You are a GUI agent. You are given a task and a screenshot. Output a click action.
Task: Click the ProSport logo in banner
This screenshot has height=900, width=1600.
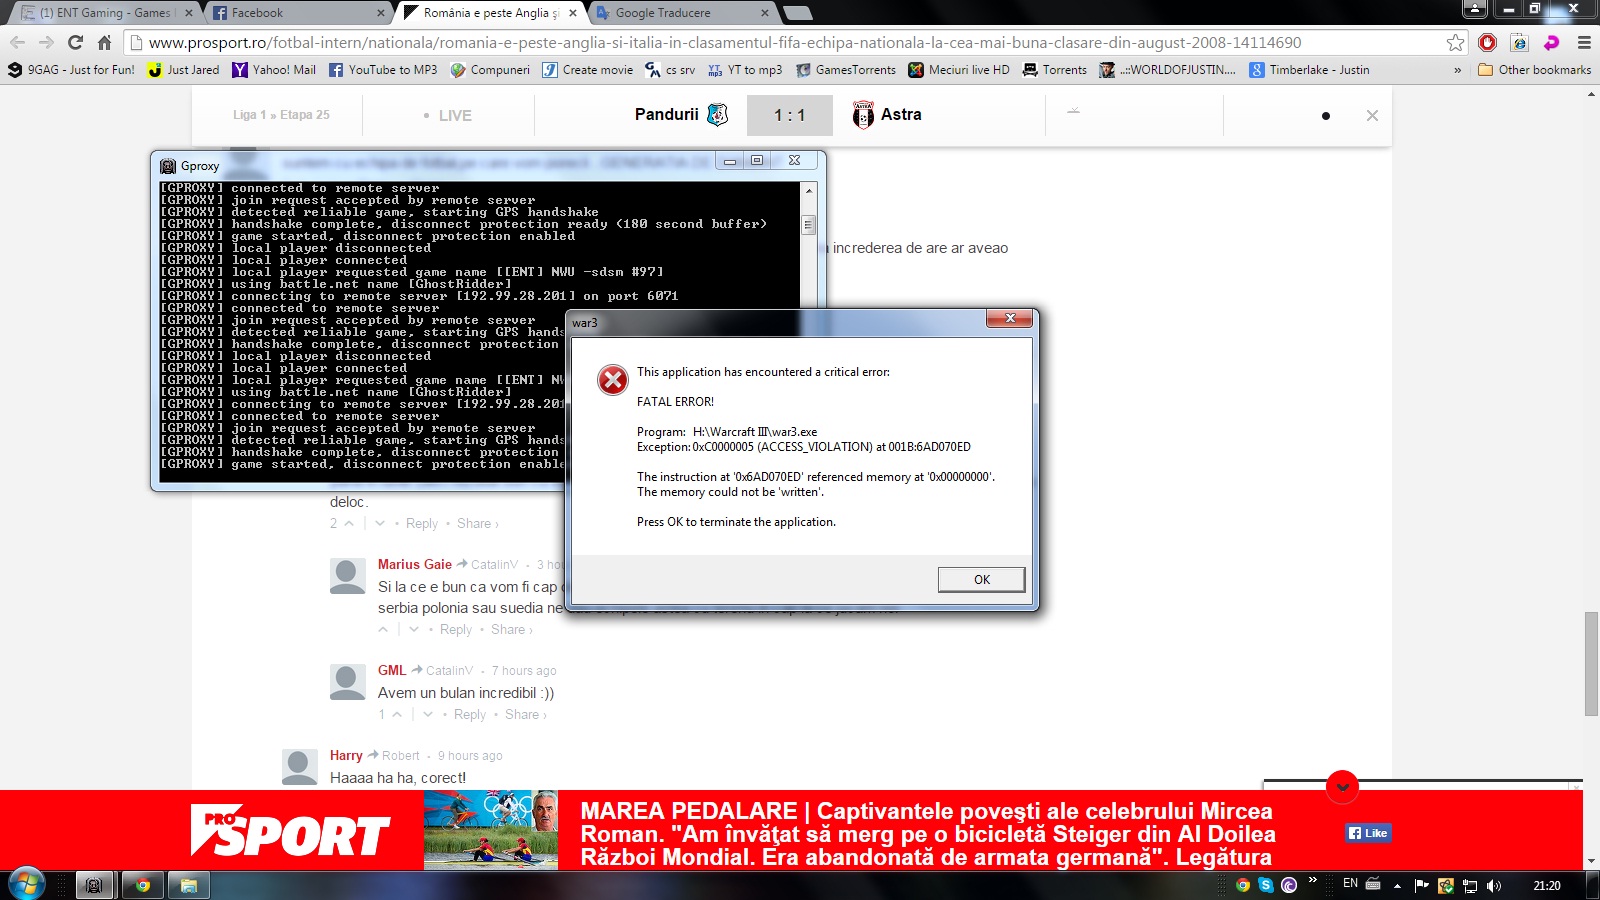pos(290,830)
